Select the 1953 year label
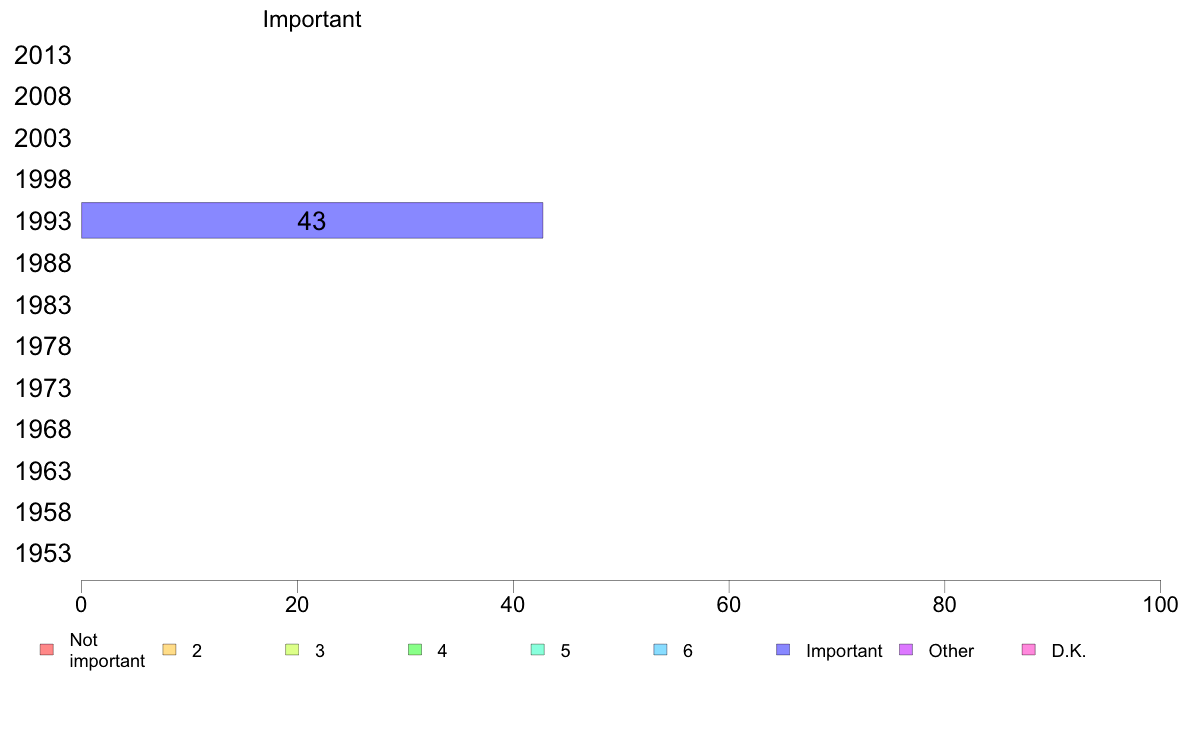Image resolution: width=1188 pixels, height=736 pixels. pyautogui.click(x=42, y=553)
